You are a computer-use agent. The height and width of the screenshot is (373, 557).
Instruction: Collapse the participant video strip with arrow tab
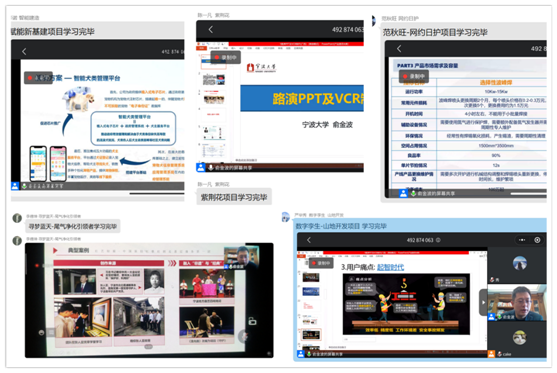point(483,302)
